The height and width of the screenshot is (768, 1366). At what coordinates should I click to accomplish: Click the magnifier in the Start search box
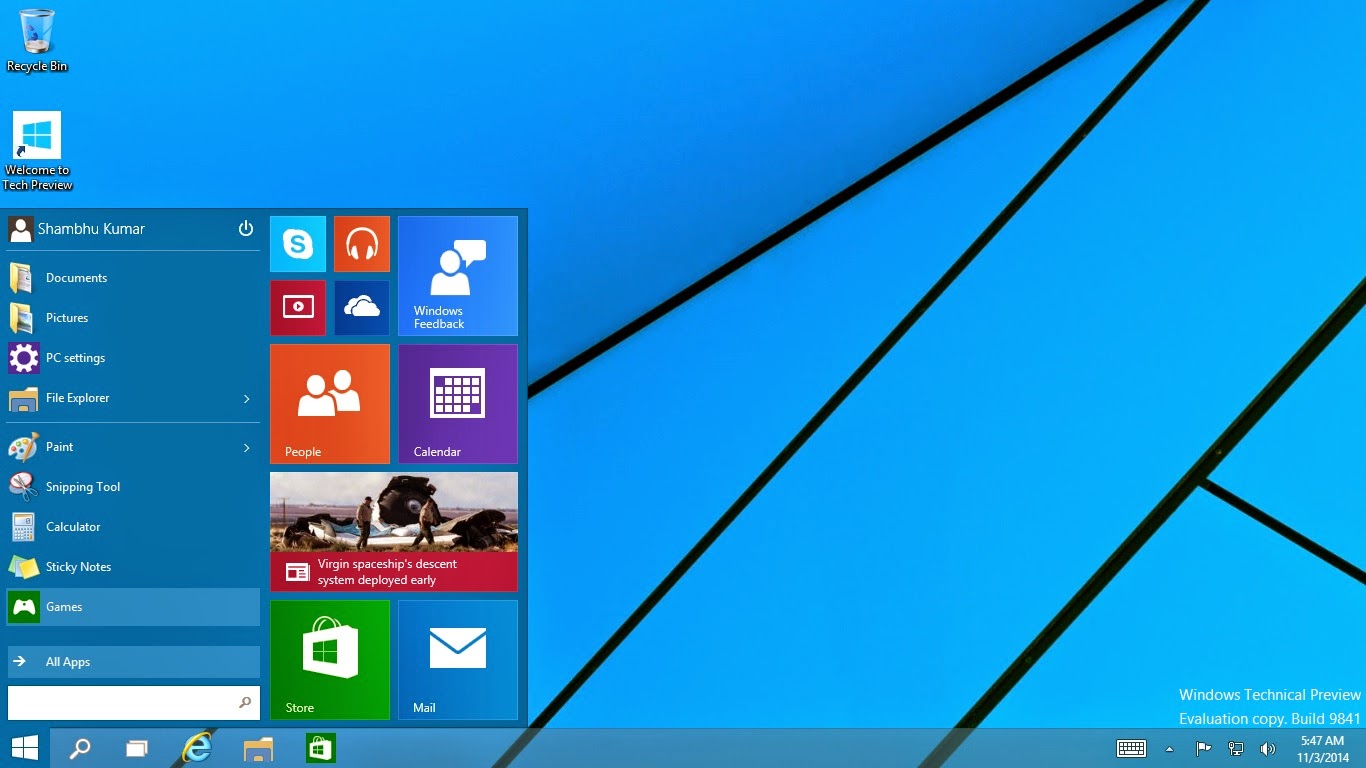245,703
